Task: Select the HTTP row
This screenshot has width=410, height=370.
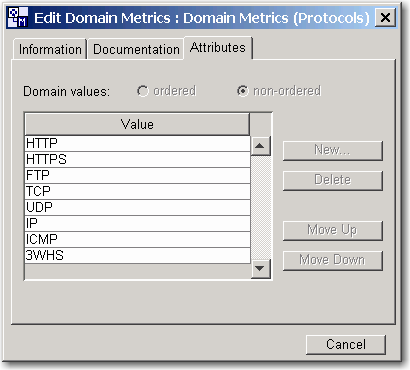Action: pyautogui.click(x=137, y=143)
